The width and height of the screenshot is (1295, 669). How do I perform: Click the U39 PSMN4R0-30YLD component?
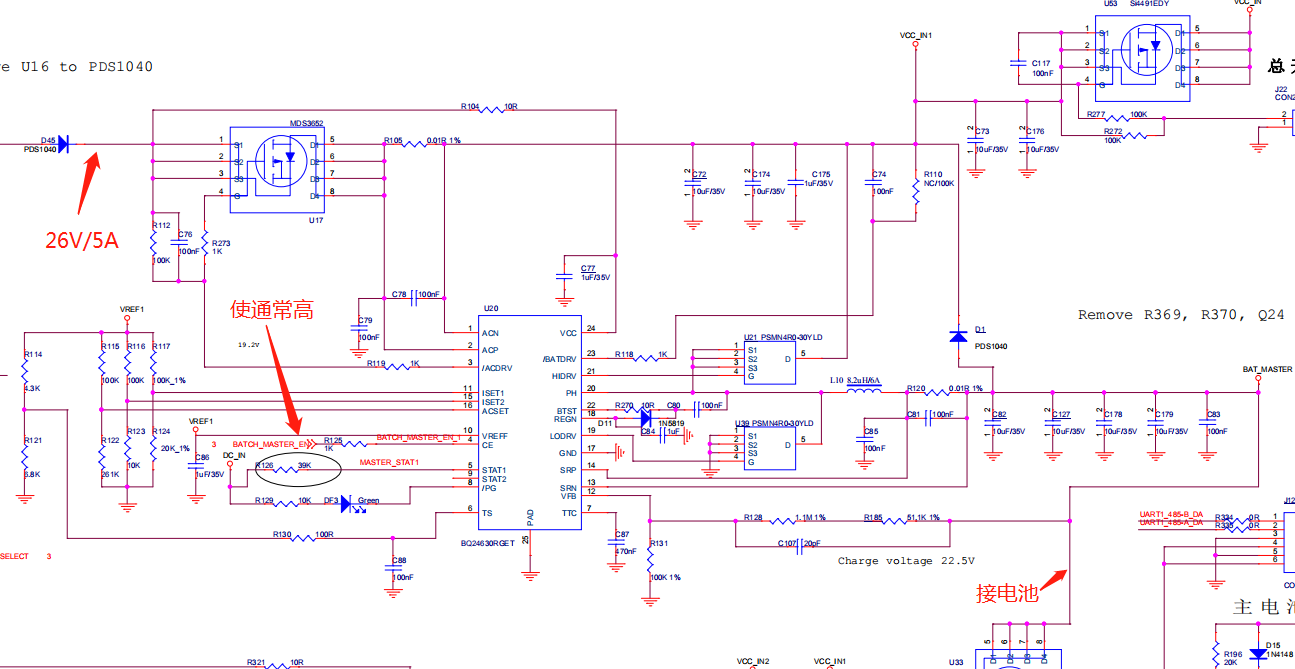(x=769, y=450)
